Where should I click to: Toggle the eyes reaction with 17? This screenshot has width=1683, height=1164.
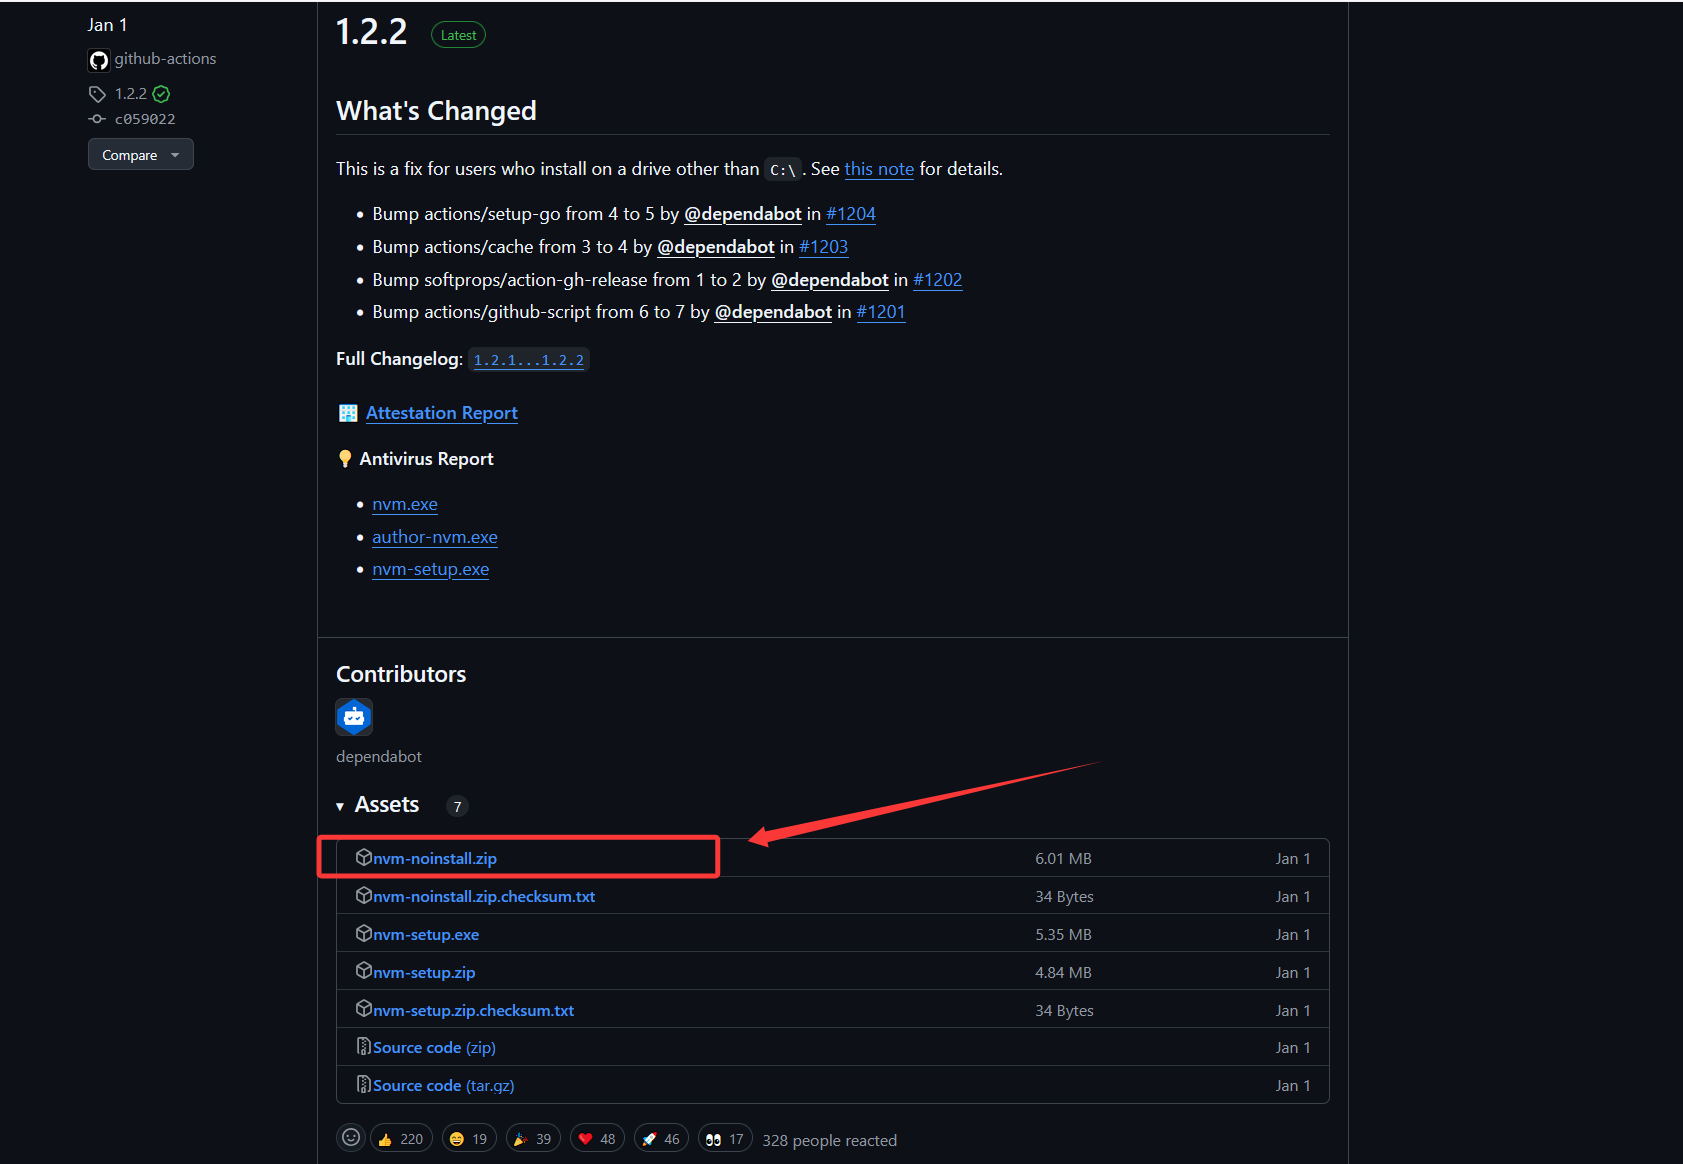(725, 1139)
